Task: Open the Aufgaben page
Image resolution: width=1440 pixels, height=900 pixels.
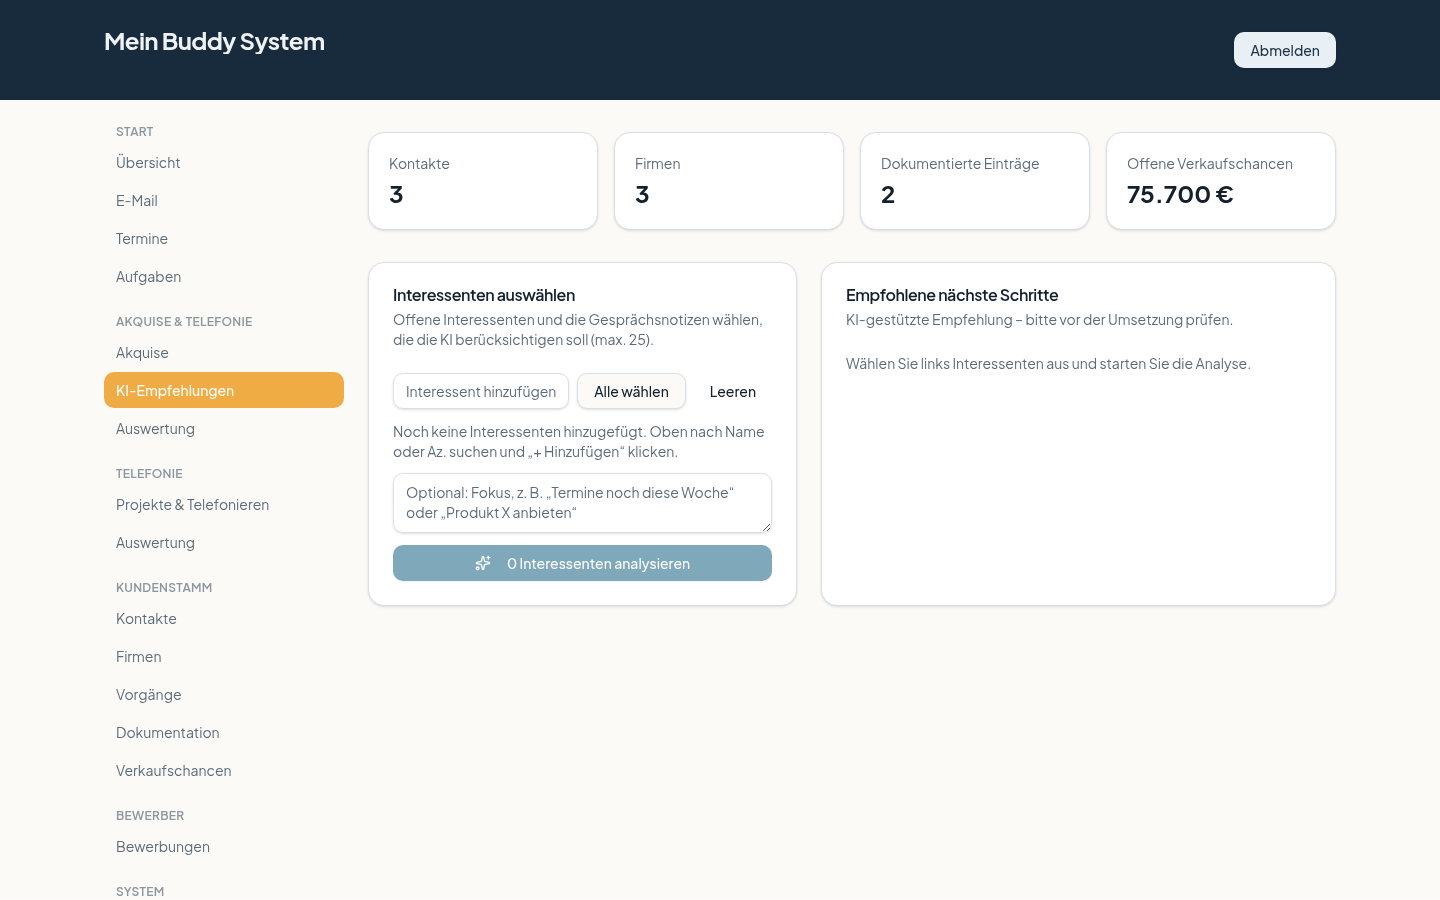Action: [x=224, y=276]
